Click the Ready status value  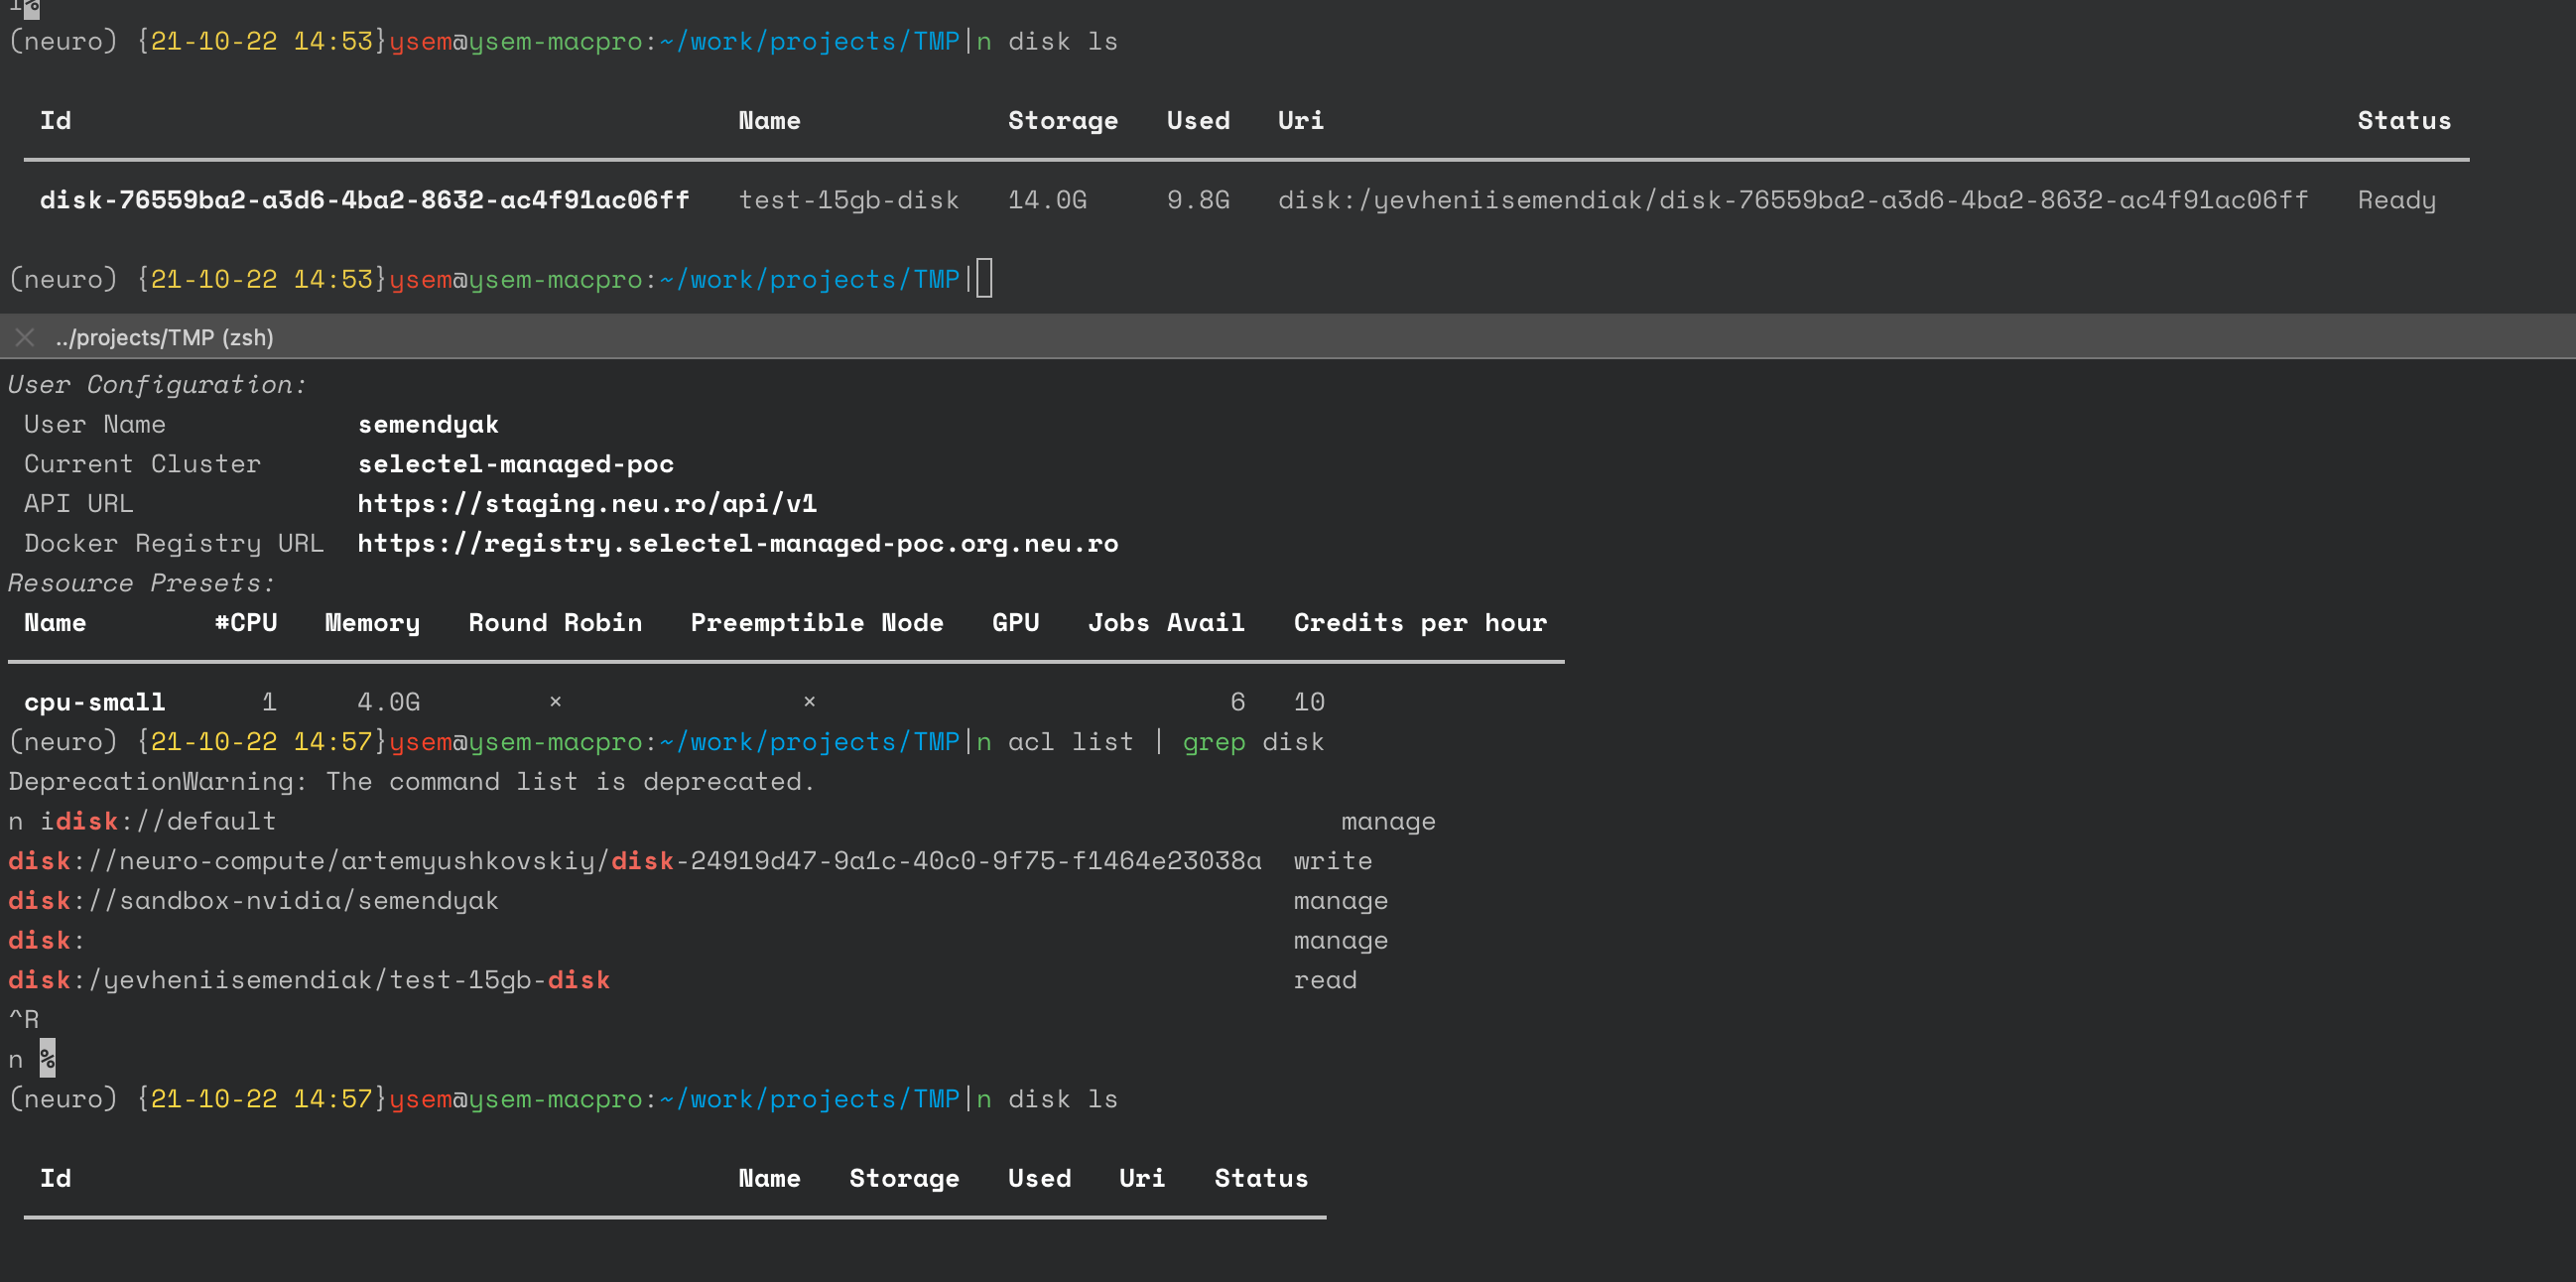[2396, 200]
